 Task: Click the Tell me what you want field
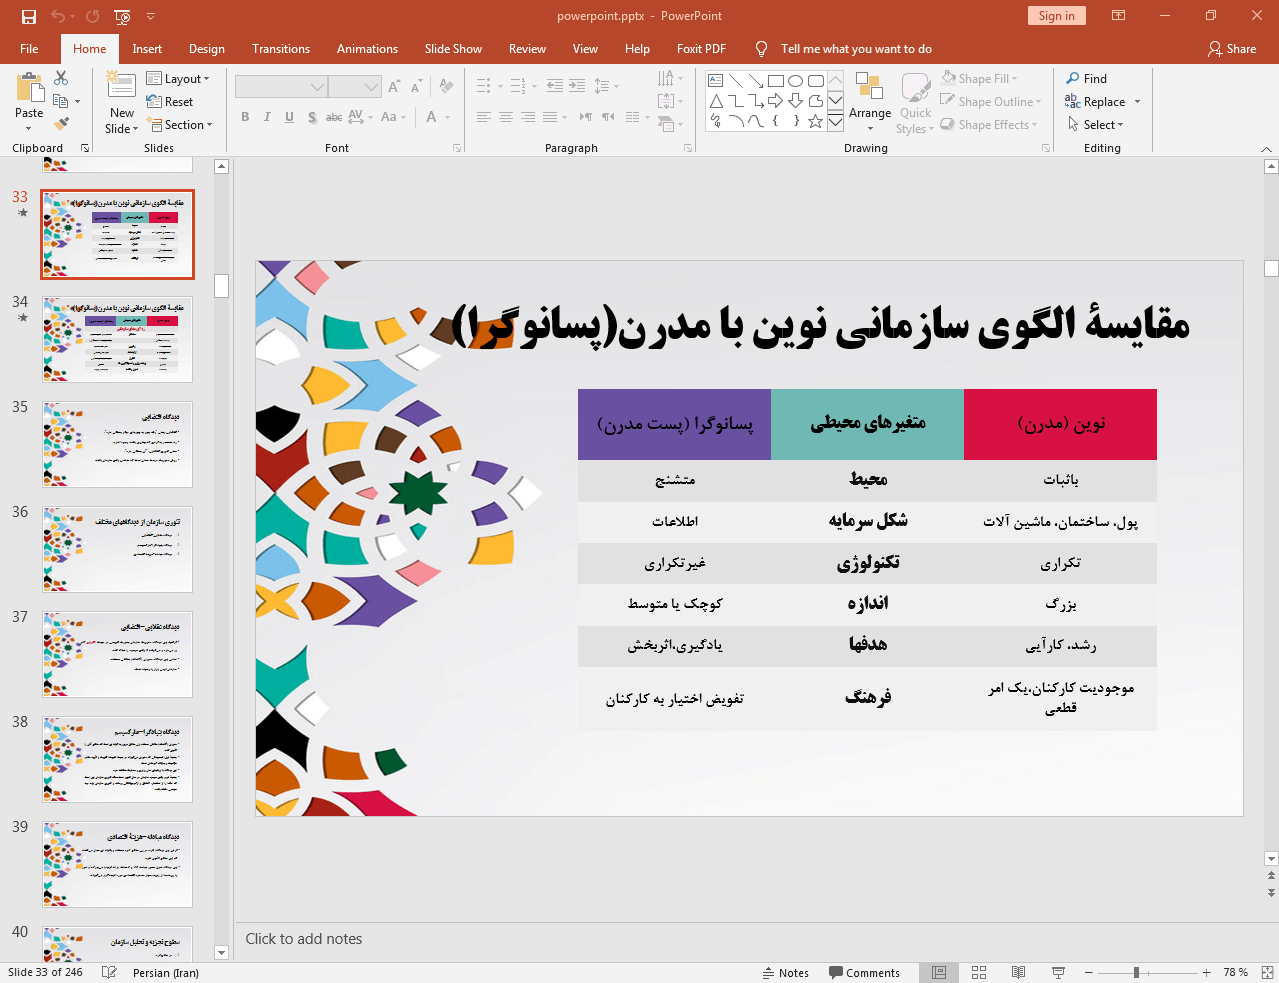click(x=856, y=48)
